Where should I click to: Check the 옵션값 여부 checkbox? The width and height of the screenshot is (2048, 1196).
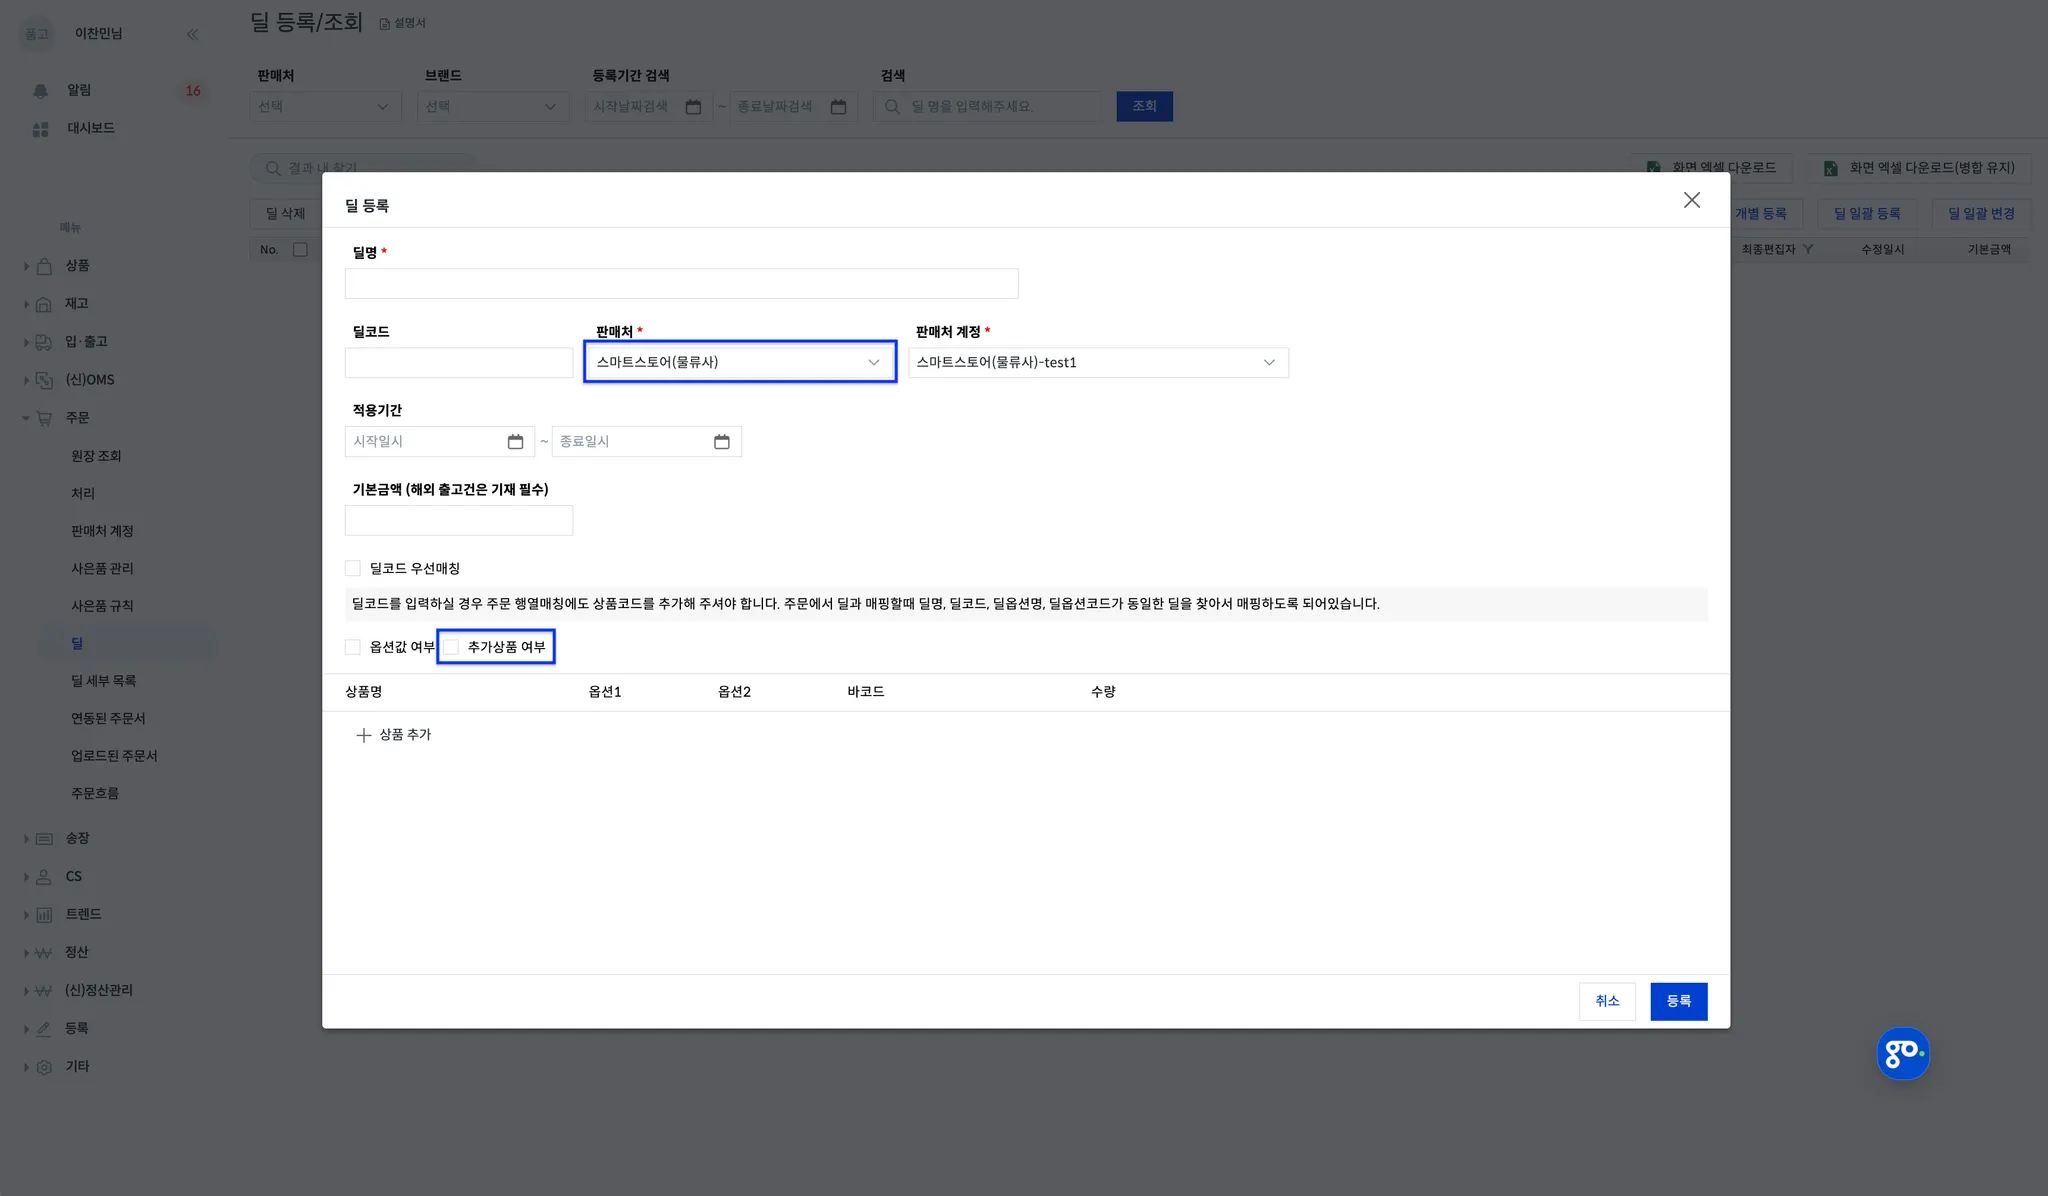(353, 647)
